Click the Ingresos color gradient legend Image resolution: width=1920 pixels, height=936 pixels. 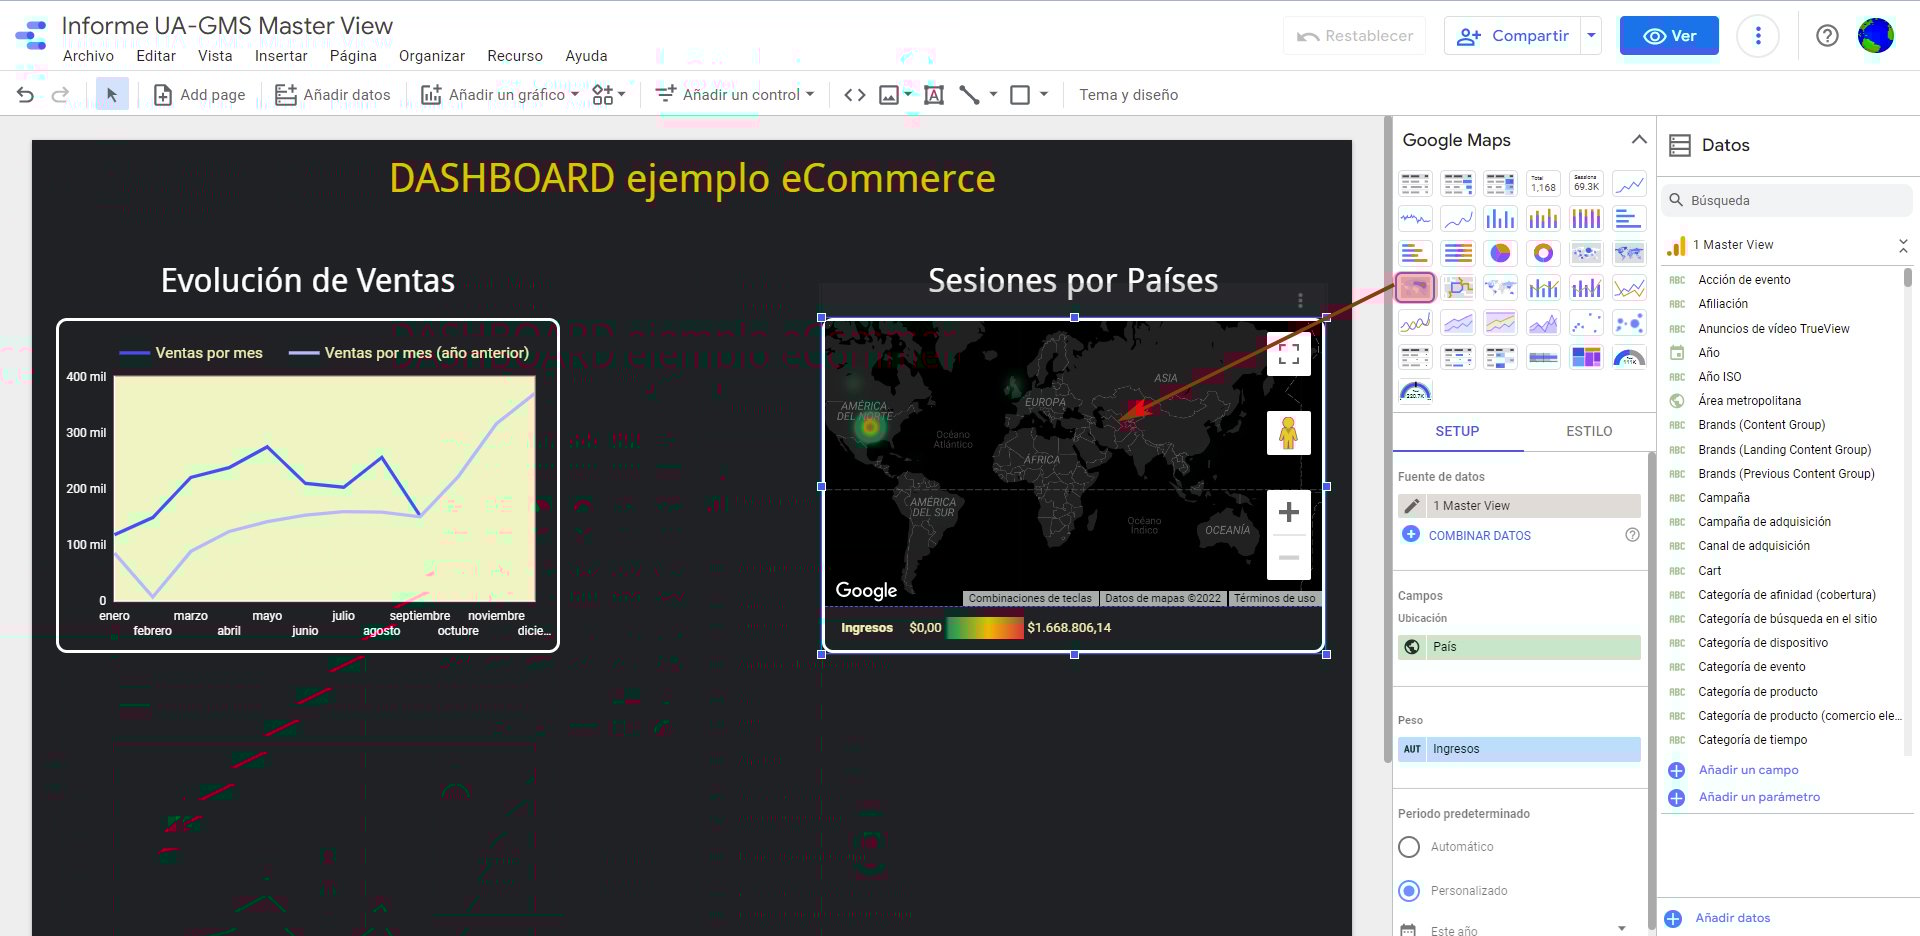[984, 628]
